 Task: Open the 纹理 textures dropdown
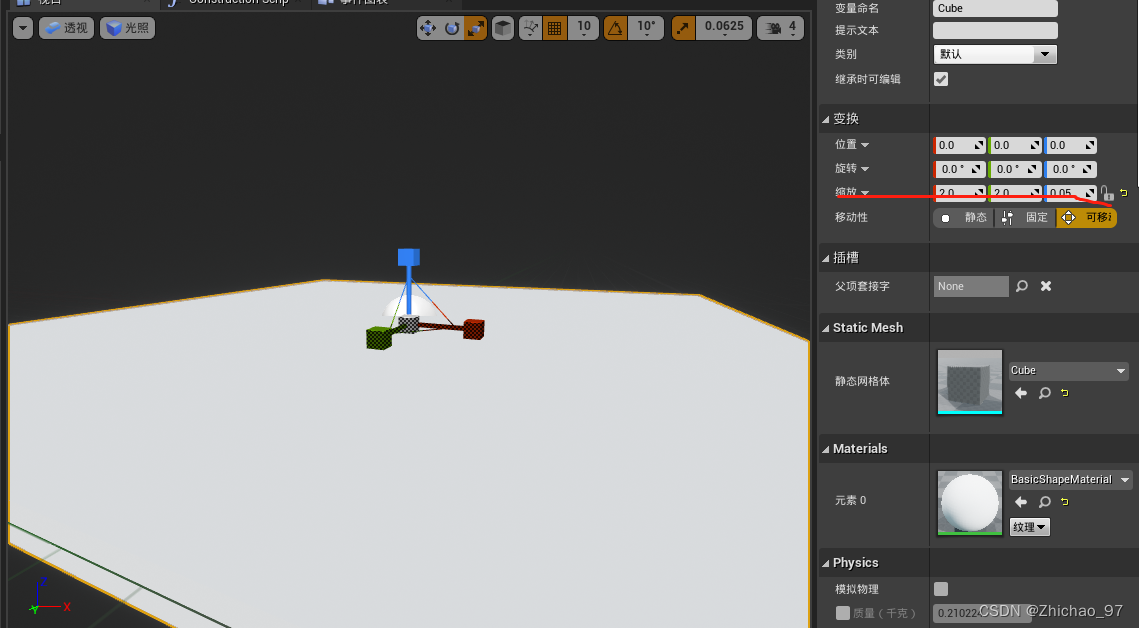(x=1029, y=527)
